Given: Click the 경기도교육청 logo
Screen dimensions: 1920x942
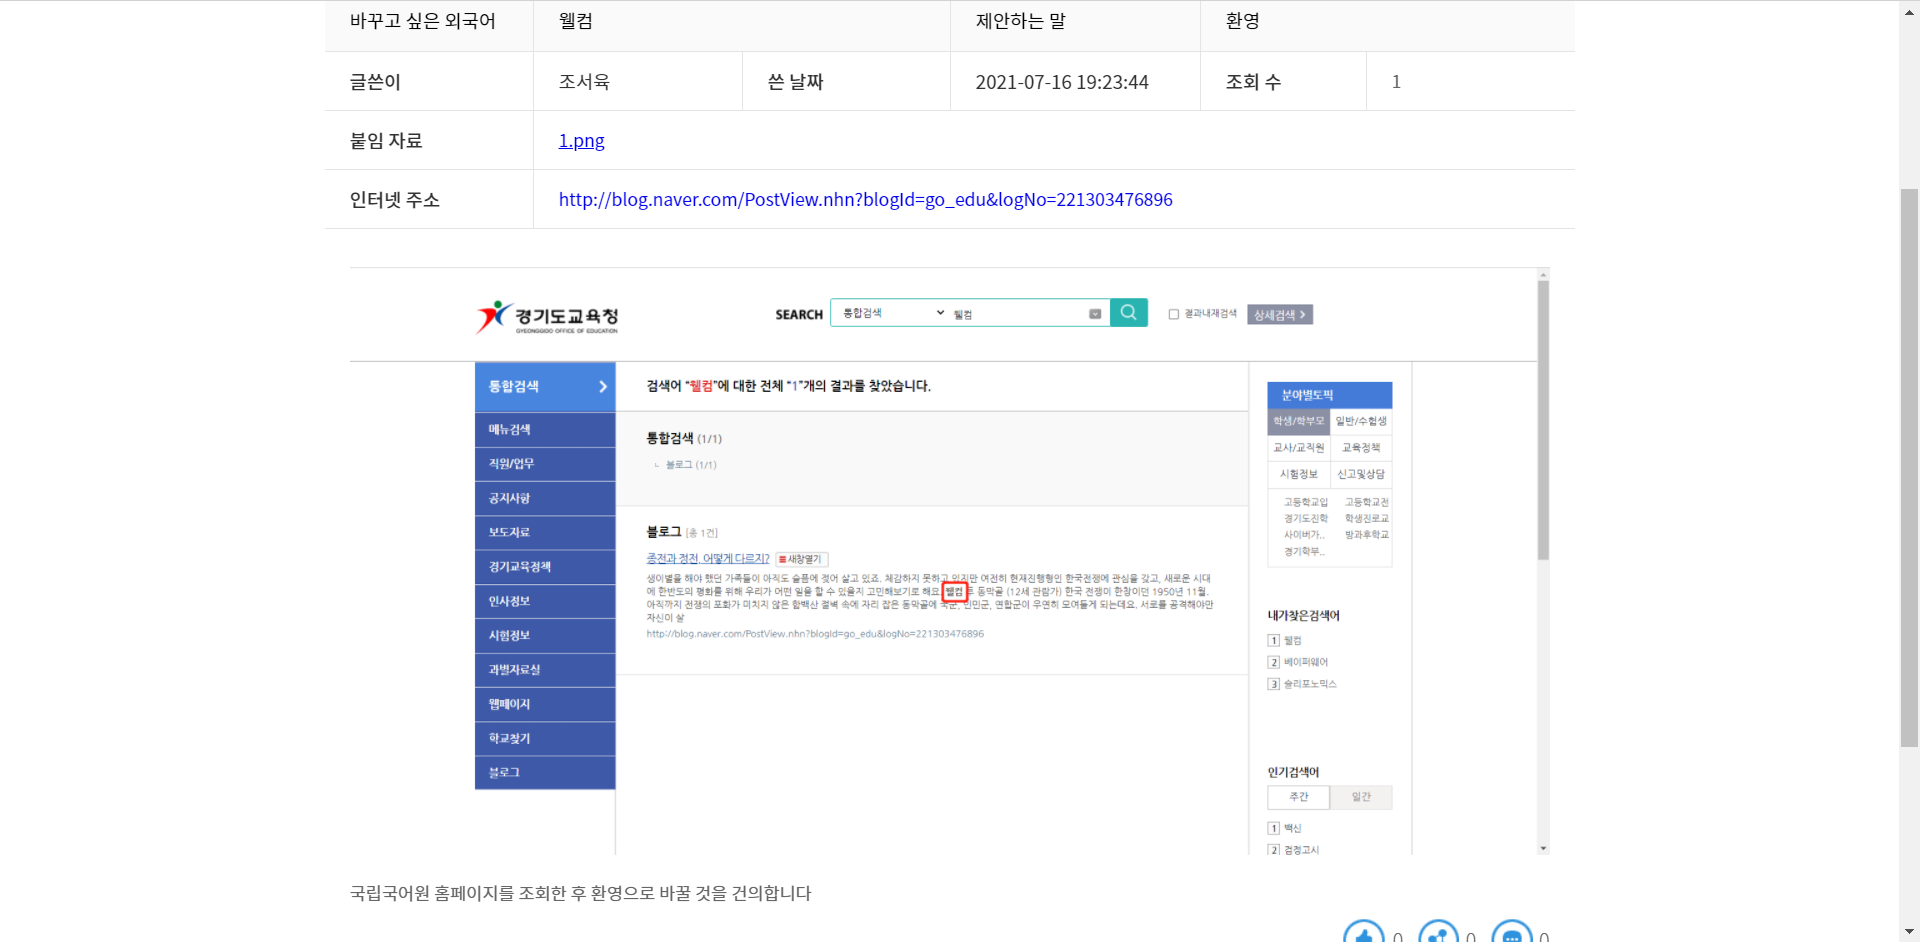Looking at the screenshot, I should tap(547, 317).
